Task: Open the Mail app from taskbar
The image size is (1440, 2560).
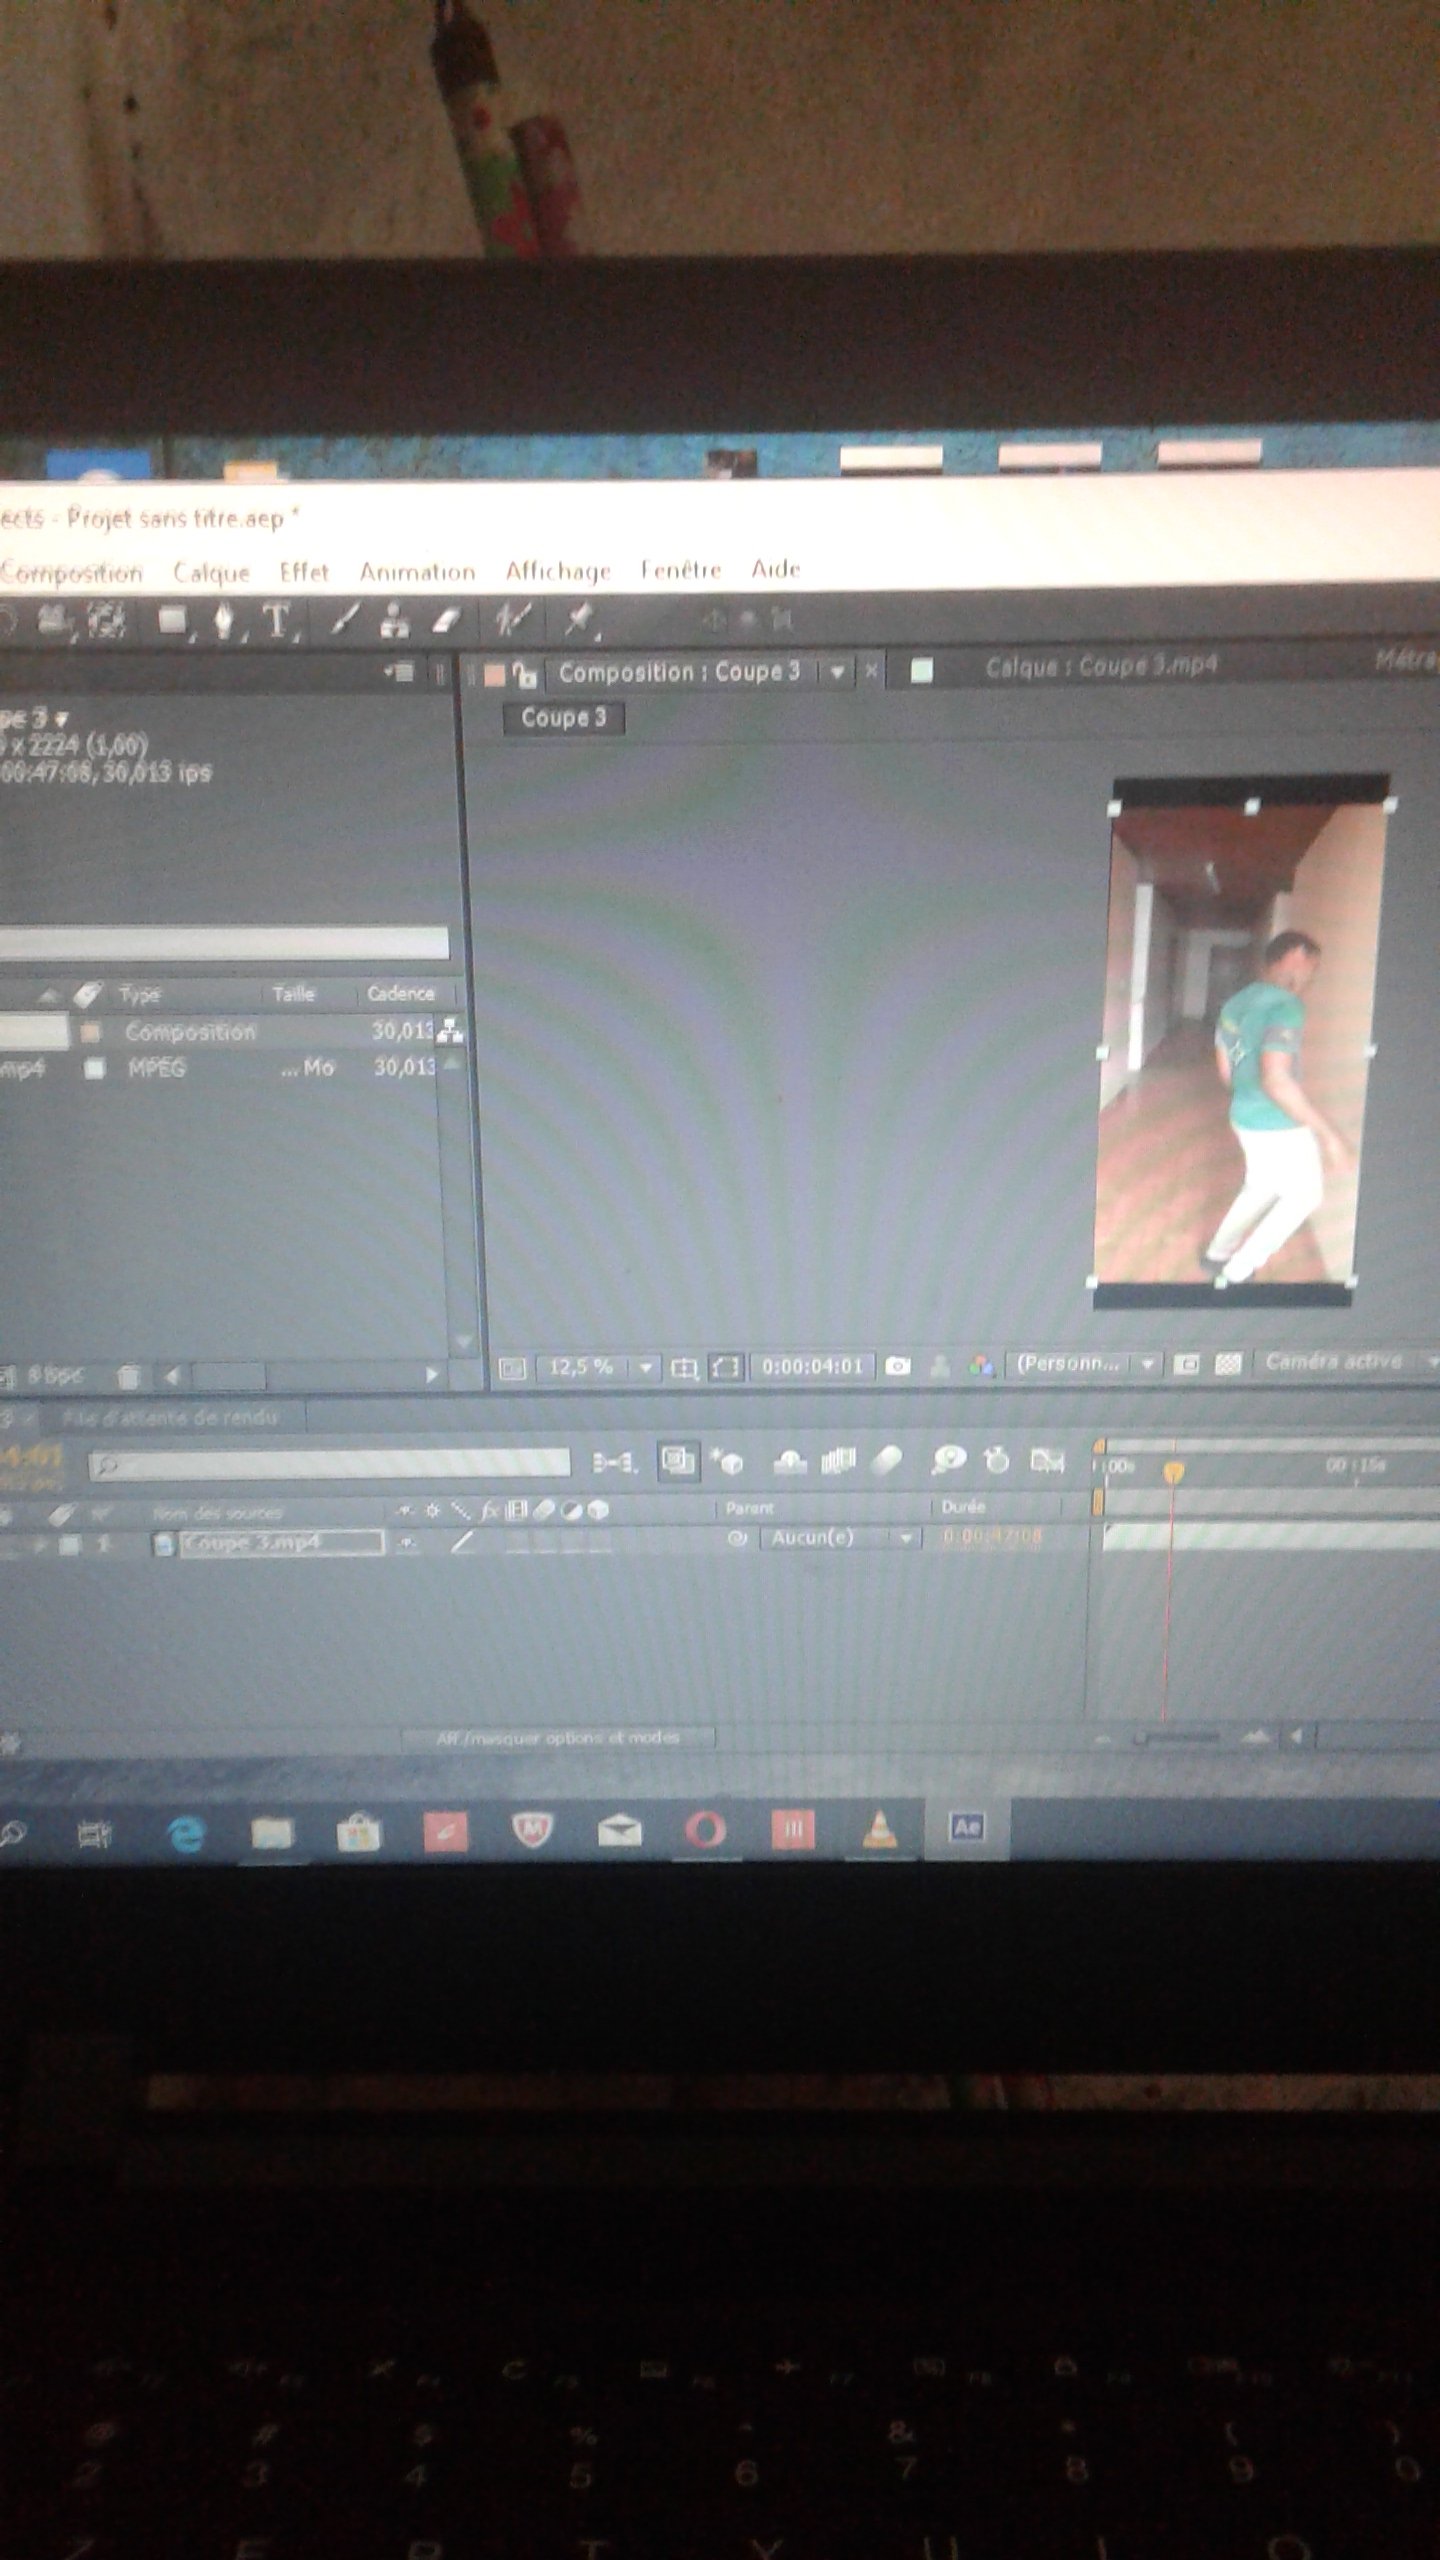Action: coord(619,1831)
